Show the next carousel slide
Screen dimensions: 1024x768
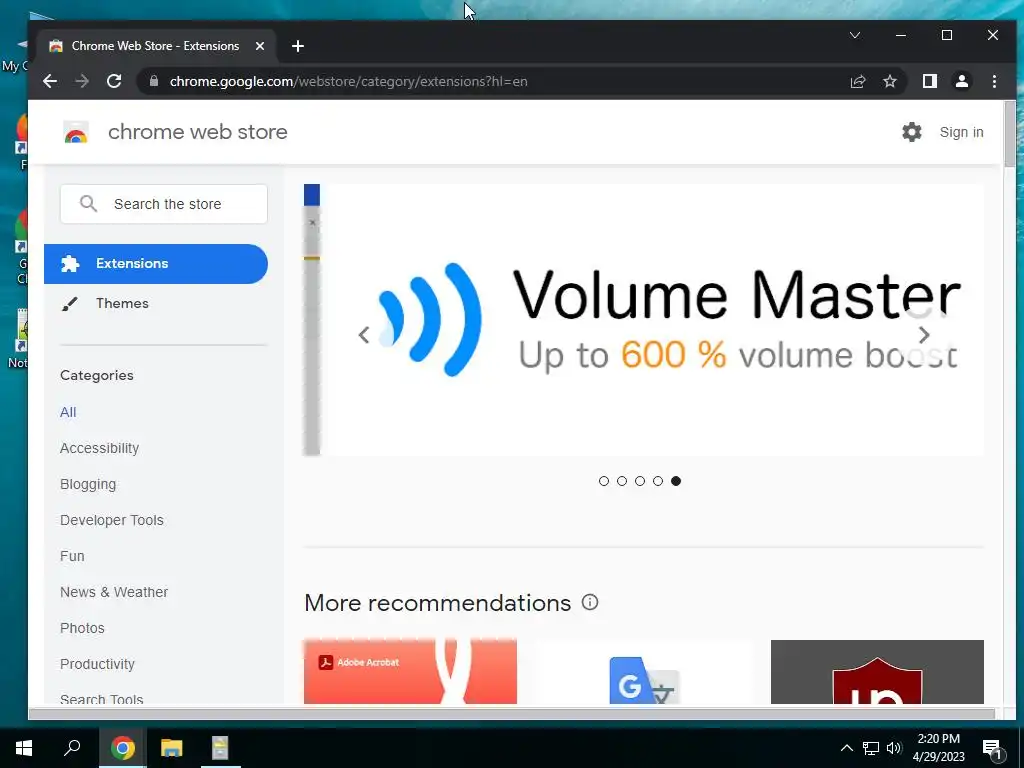tap(923, 335)
